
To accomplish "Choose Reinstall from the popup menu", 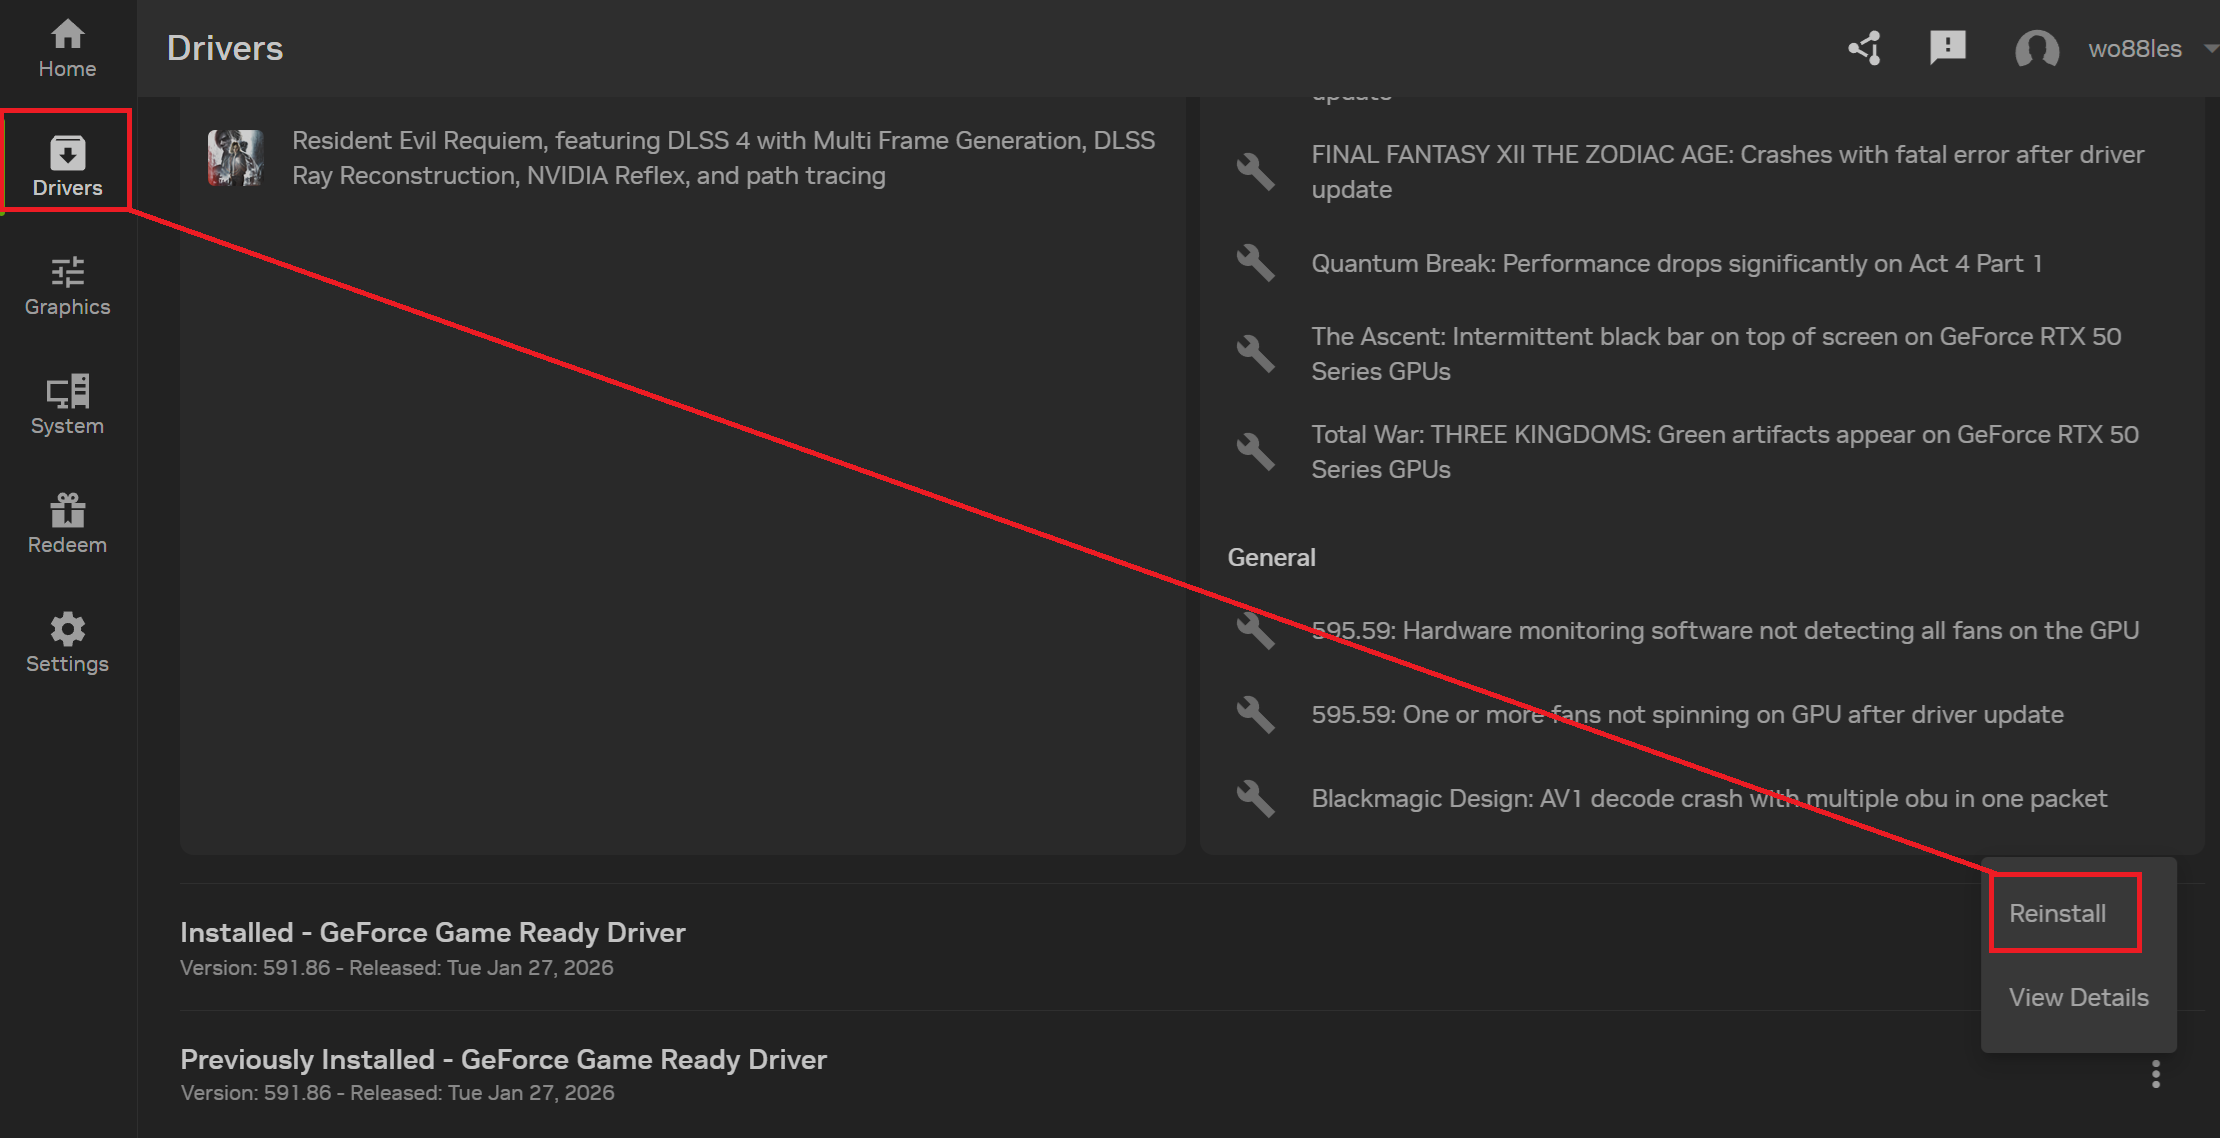I will click(x=2057, y=913).
